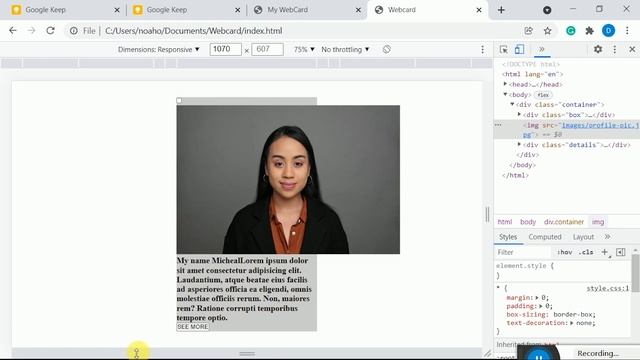Viewport: 640px width, 360px height.
Task: Click the small checkbox above photo
Action: pyautogui.click(x=179, y=100)
